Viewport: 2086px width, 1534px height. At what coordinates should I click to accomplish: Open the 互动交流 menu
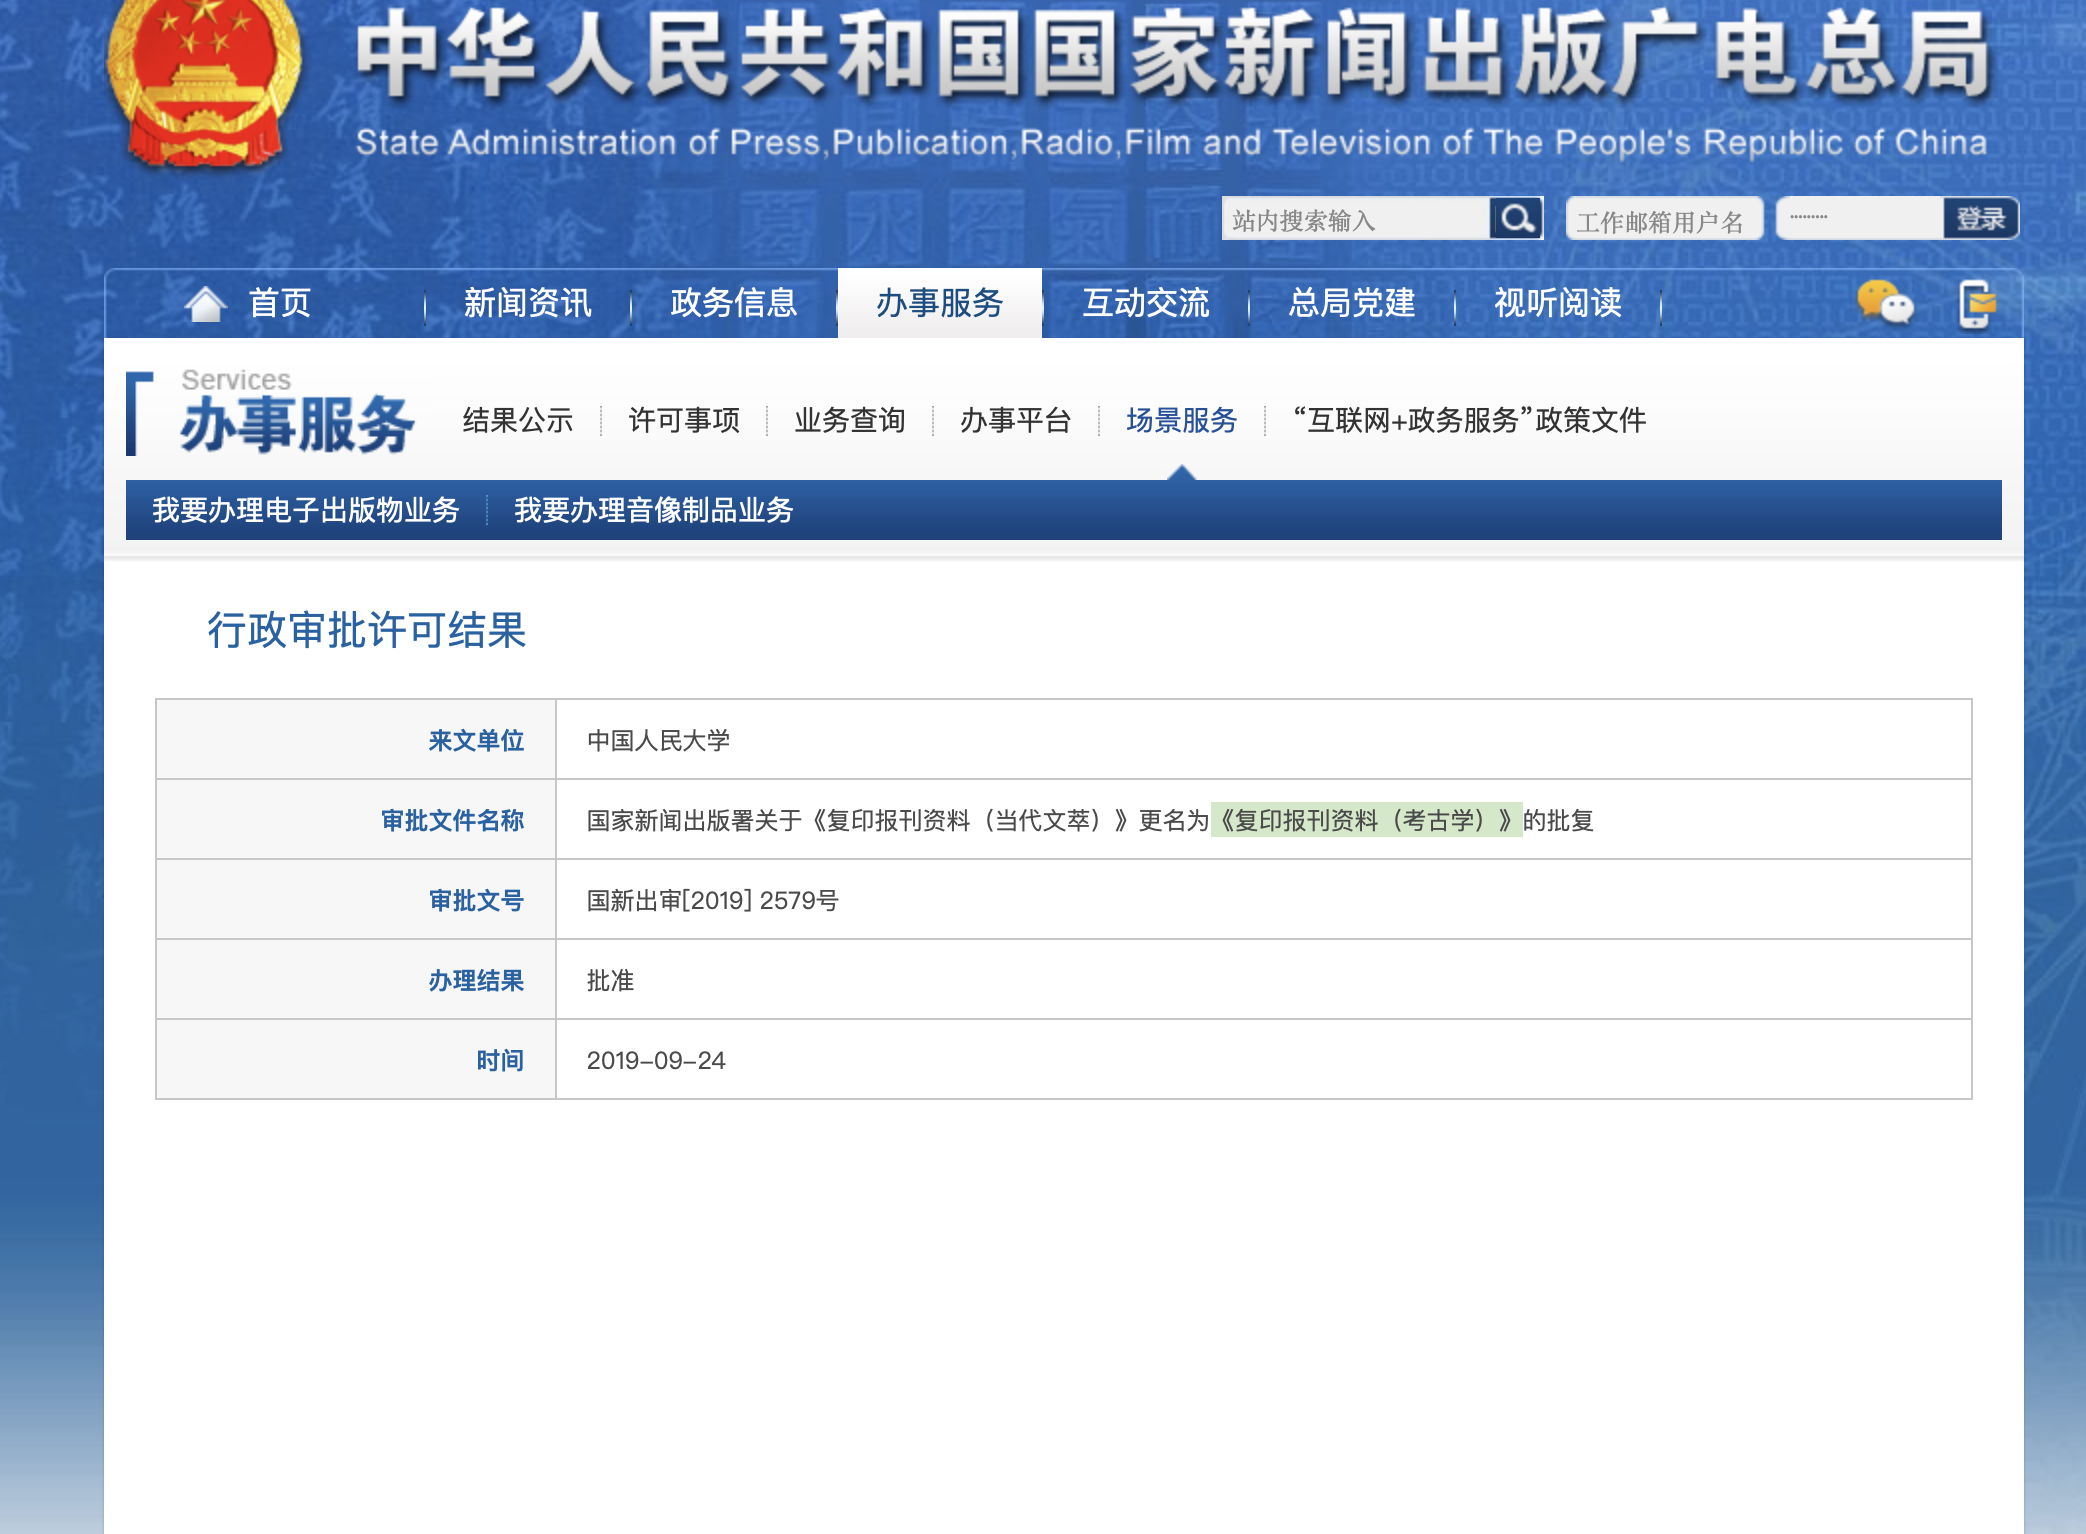pos(1145,303)
